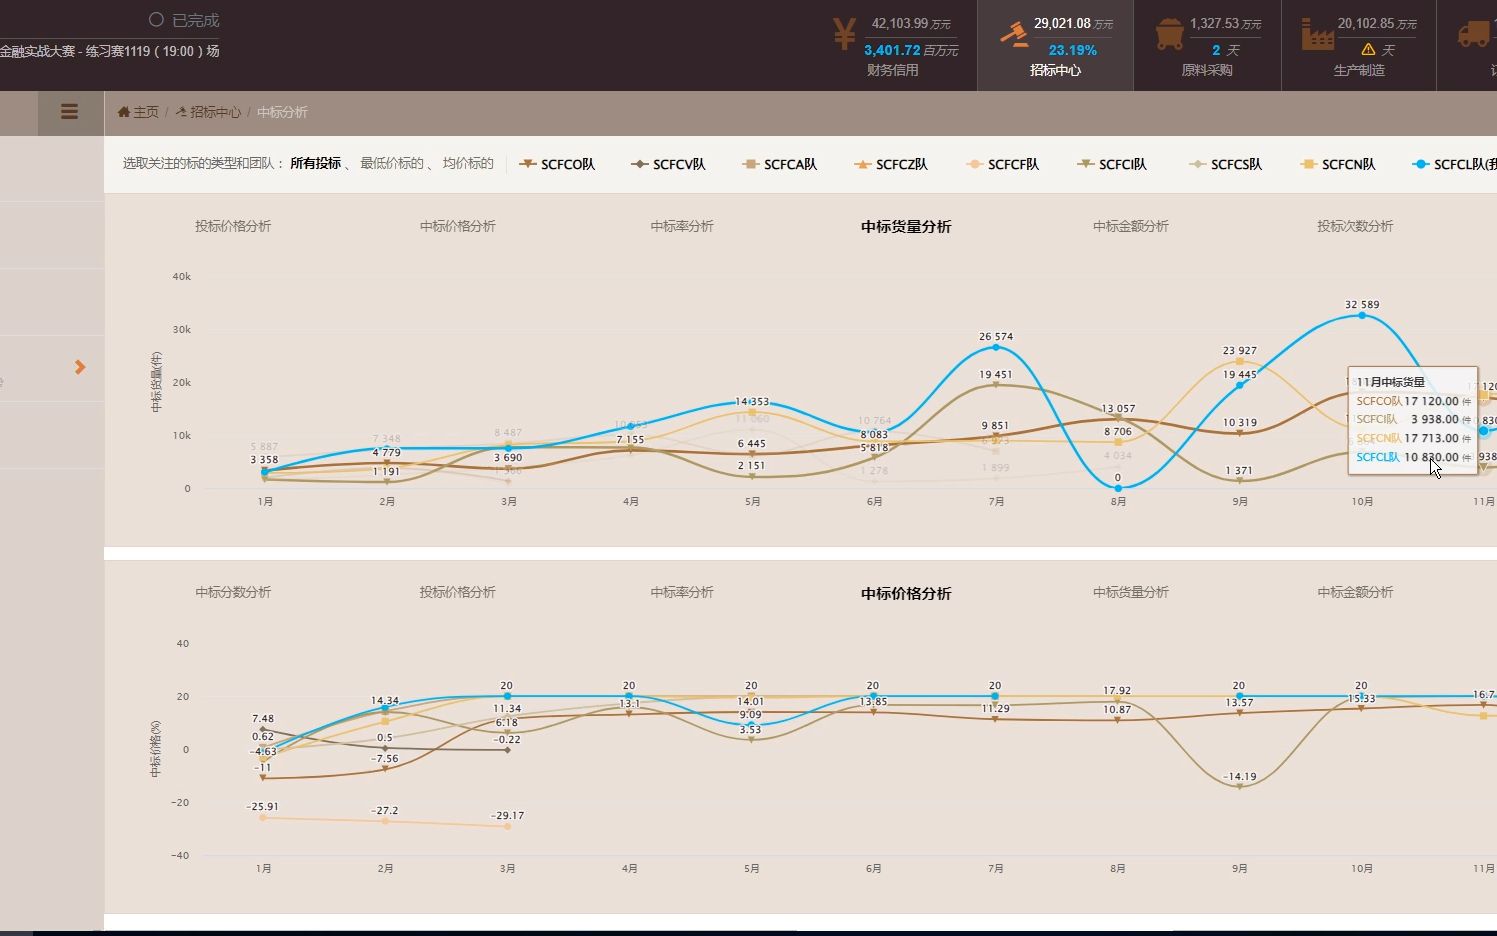Switch upper chart to 中标价格分析 tab
This screenshot has height=936, width=1497.
pos(458,226)
